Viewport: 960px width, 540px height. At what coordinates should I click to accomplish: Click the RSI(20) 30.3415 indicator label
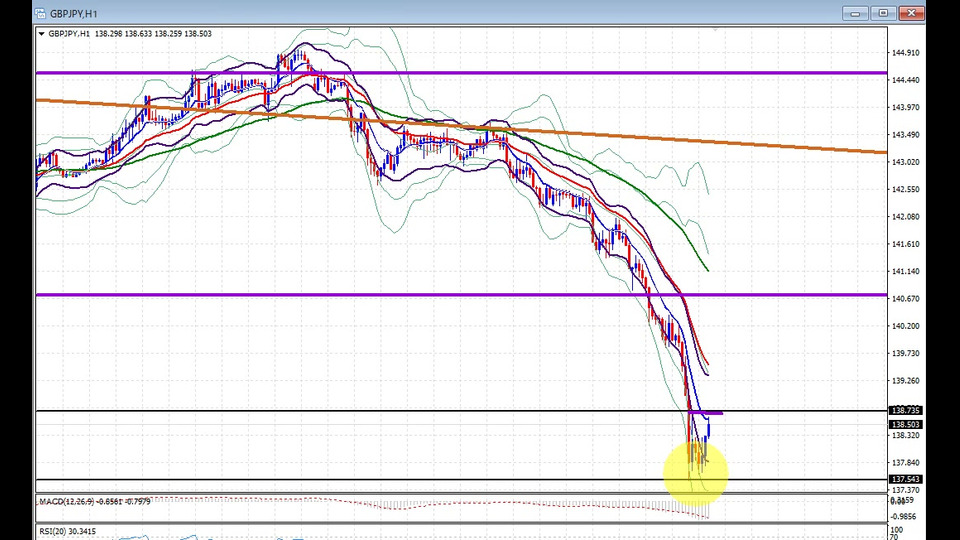pyautogui.click(x=67, y=531)
